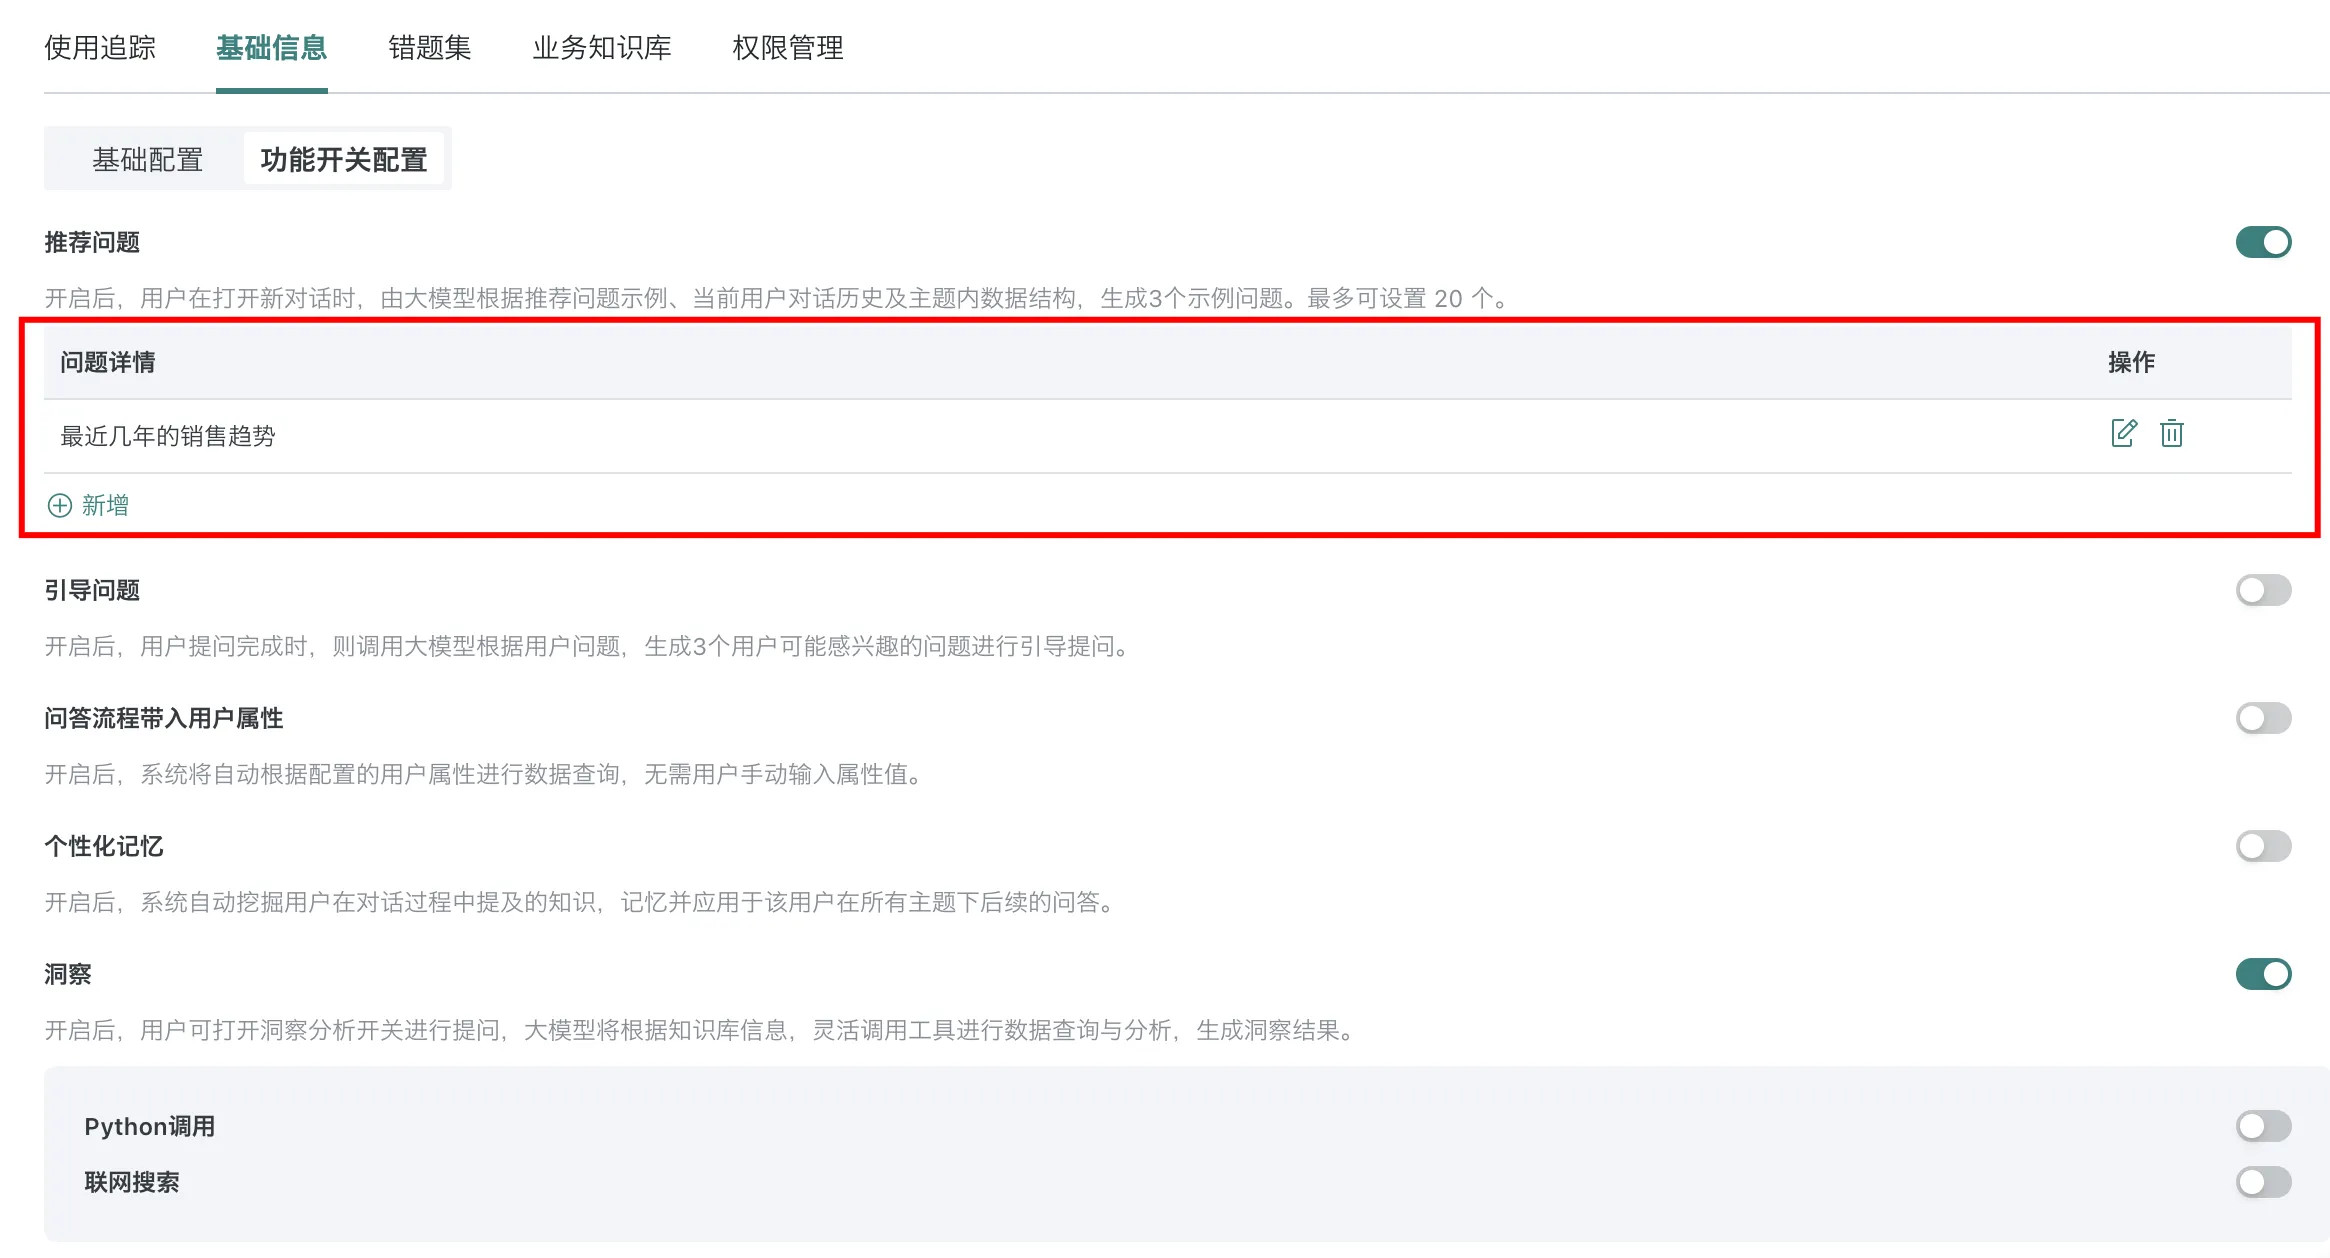Image resolution: width=2330 pixels, height=1258 pixels.
Task: Select the 基础信息 tab
Action: [x=271, y=48]
